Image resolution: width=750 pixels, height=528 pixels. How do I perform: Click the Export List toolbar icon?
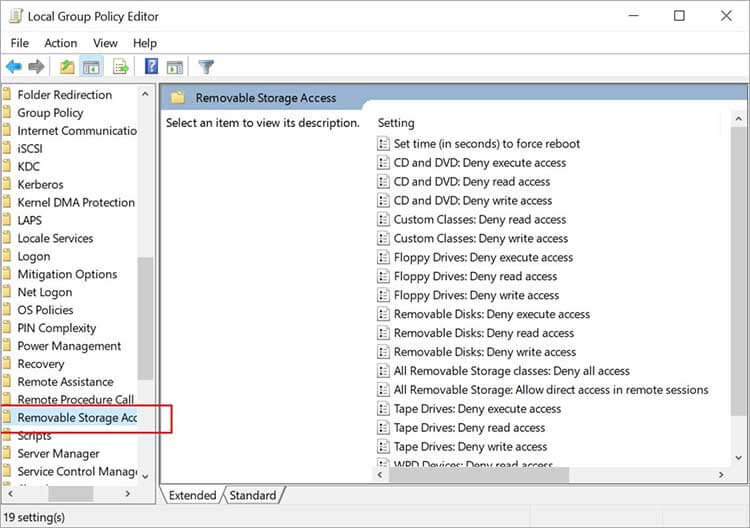point(121,66)
